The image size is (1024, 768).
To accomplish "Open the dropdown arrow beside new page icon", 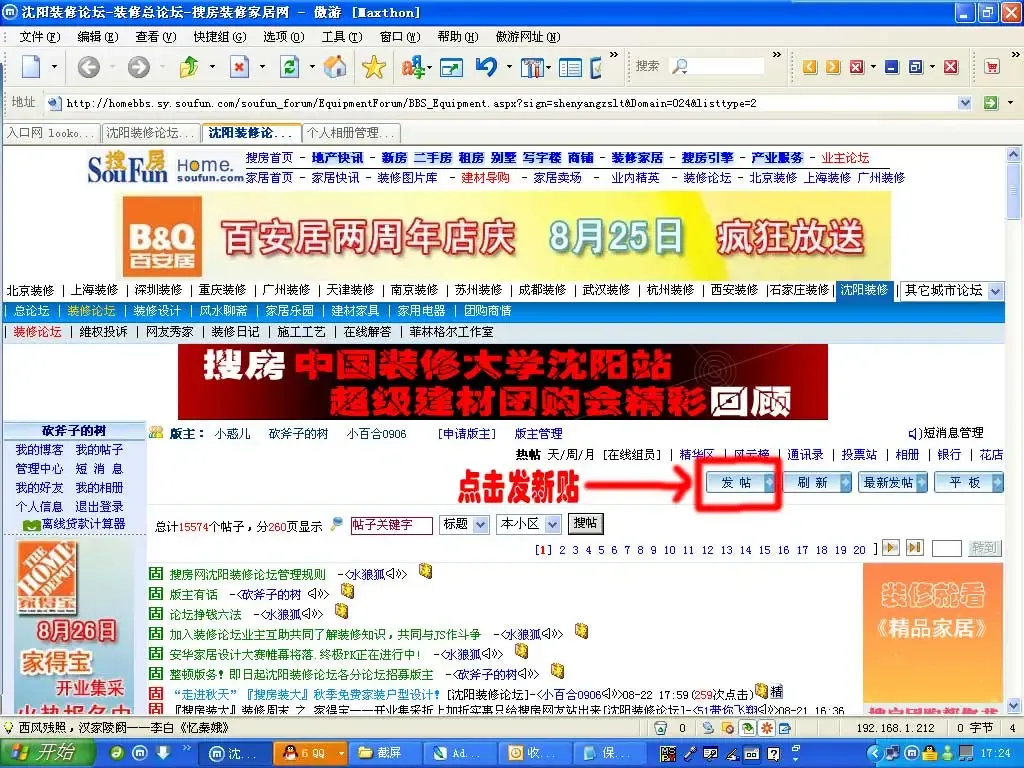I will click(x=54, y=67).
